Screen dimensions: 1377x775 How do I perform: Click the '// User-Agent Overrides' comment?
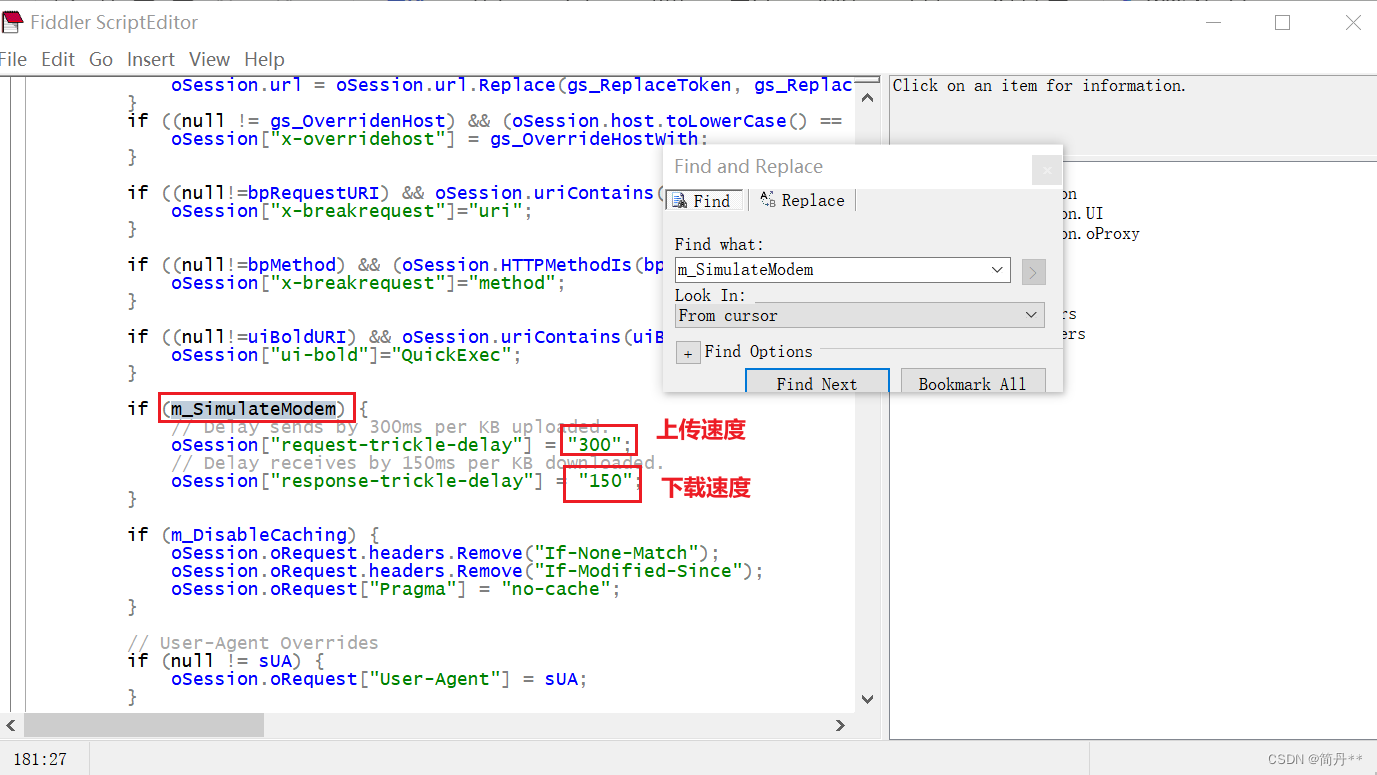coord(253,643)
